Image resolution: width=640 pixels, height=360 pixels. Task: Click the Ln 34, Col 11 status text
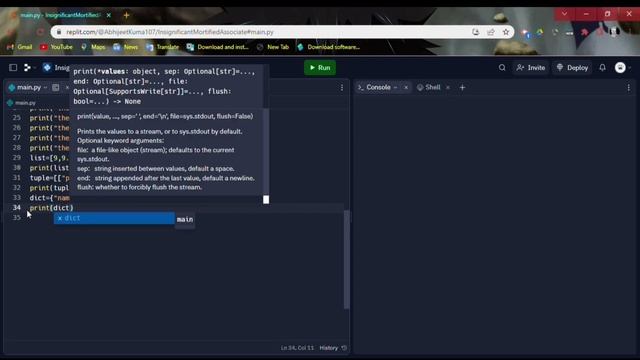point(297,348)
